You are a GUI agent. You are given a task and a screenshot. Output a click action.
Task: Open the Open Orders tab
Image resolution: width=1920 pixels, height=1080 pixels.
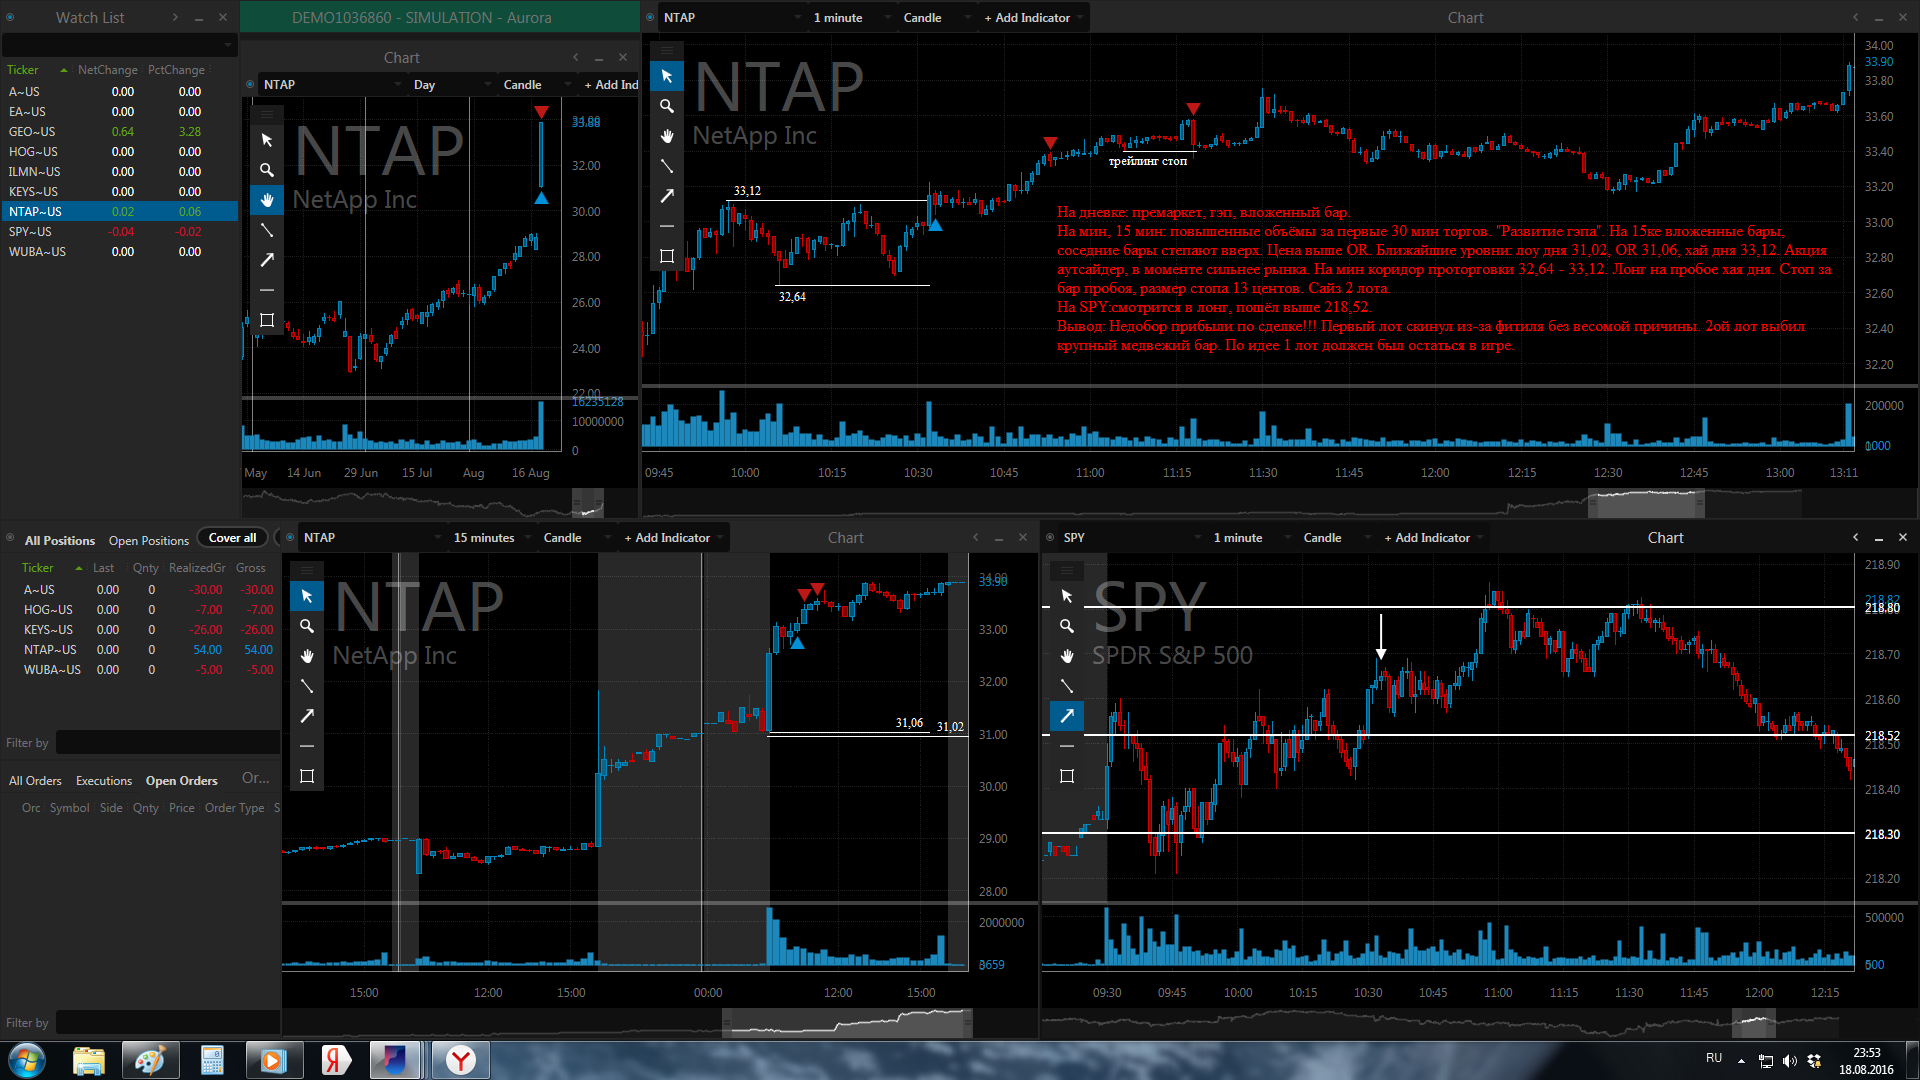coord(181,780)
